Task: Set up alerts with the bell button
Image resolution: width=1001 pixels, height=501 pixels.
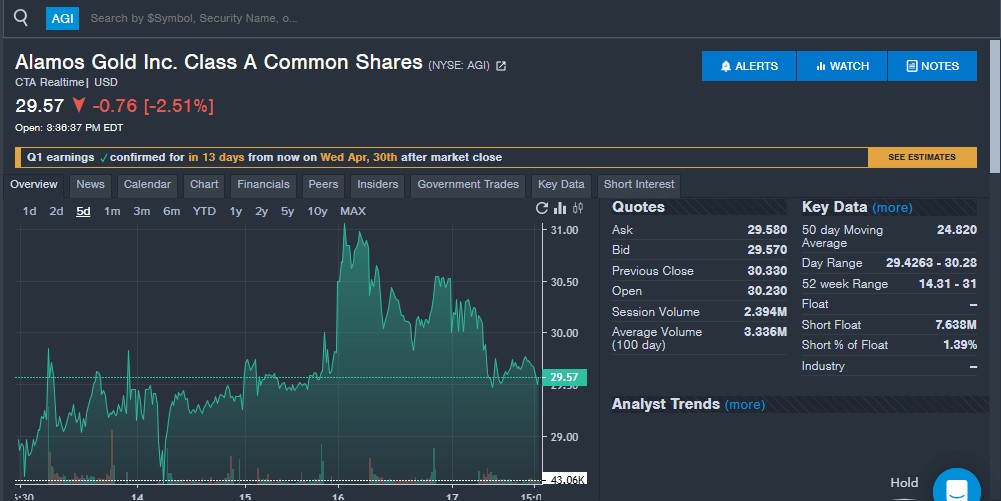Action: click(749, 66)
